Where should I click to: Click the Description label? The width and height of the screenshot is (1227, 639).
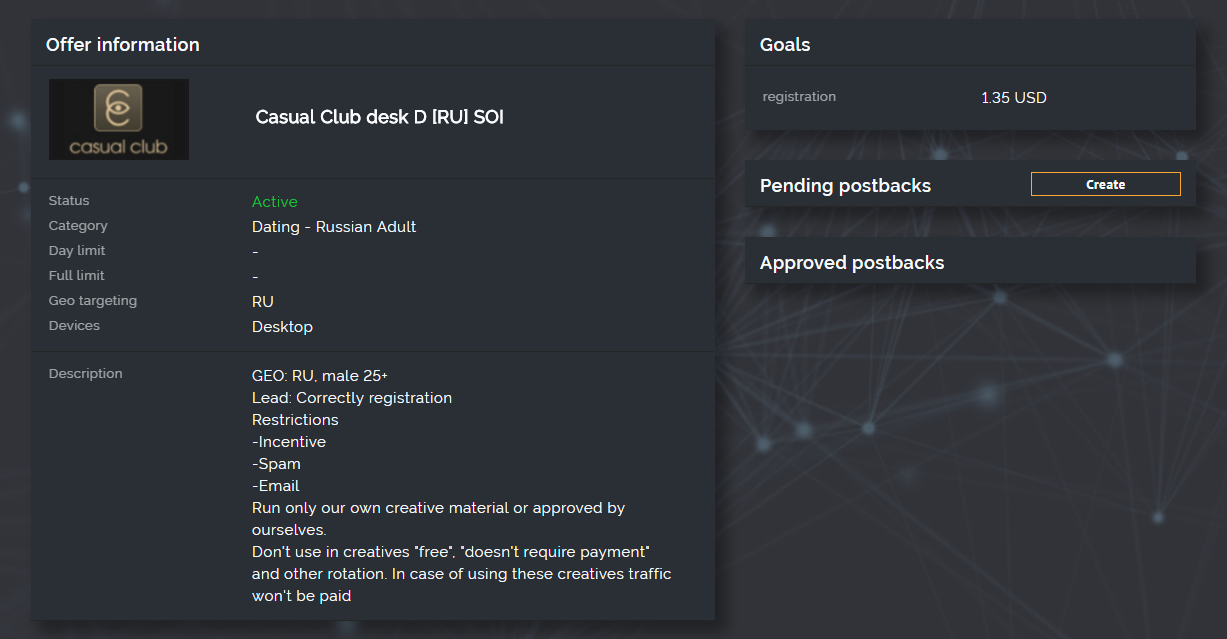click(x=86, y=374)
